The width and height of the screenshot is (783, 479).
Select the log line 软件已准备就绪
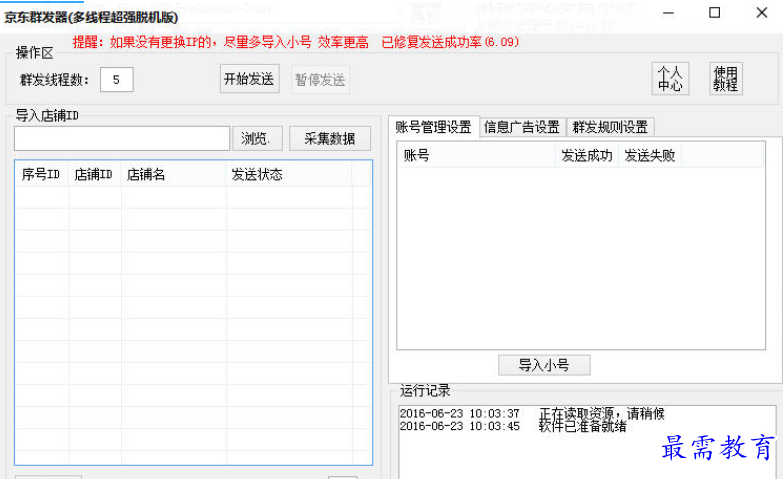tap(513, 426)
